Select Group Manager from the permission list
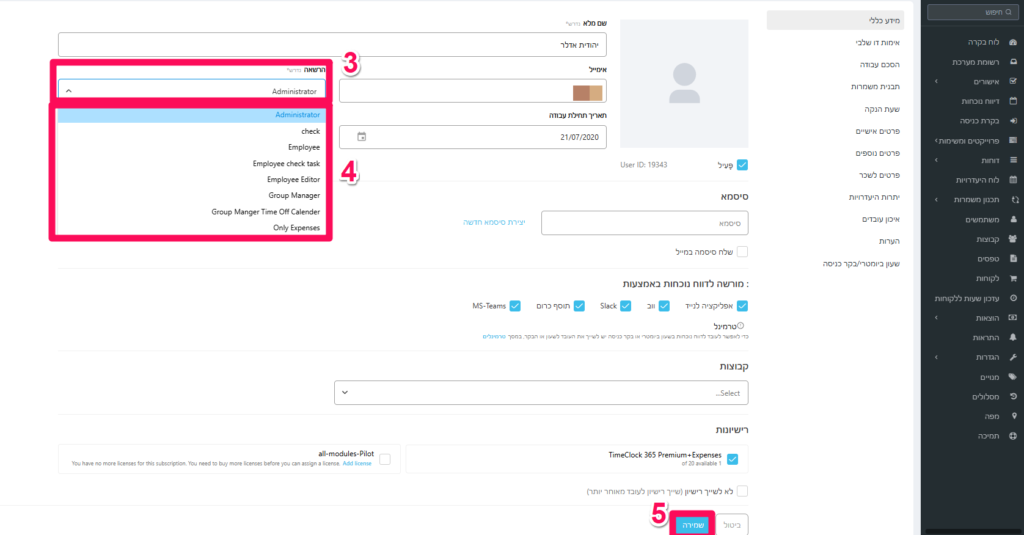The width and height of the screenshot is (1024, 535). coord(294,196)
